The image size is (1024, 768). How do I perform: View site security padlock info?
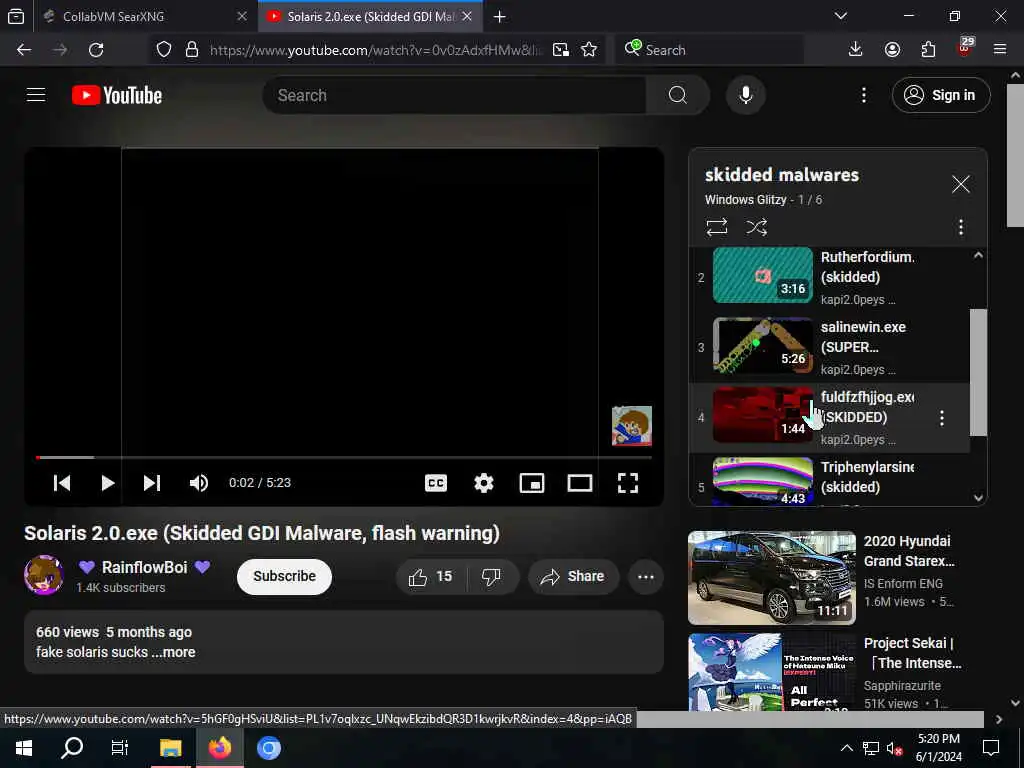[x=192, y=50]
